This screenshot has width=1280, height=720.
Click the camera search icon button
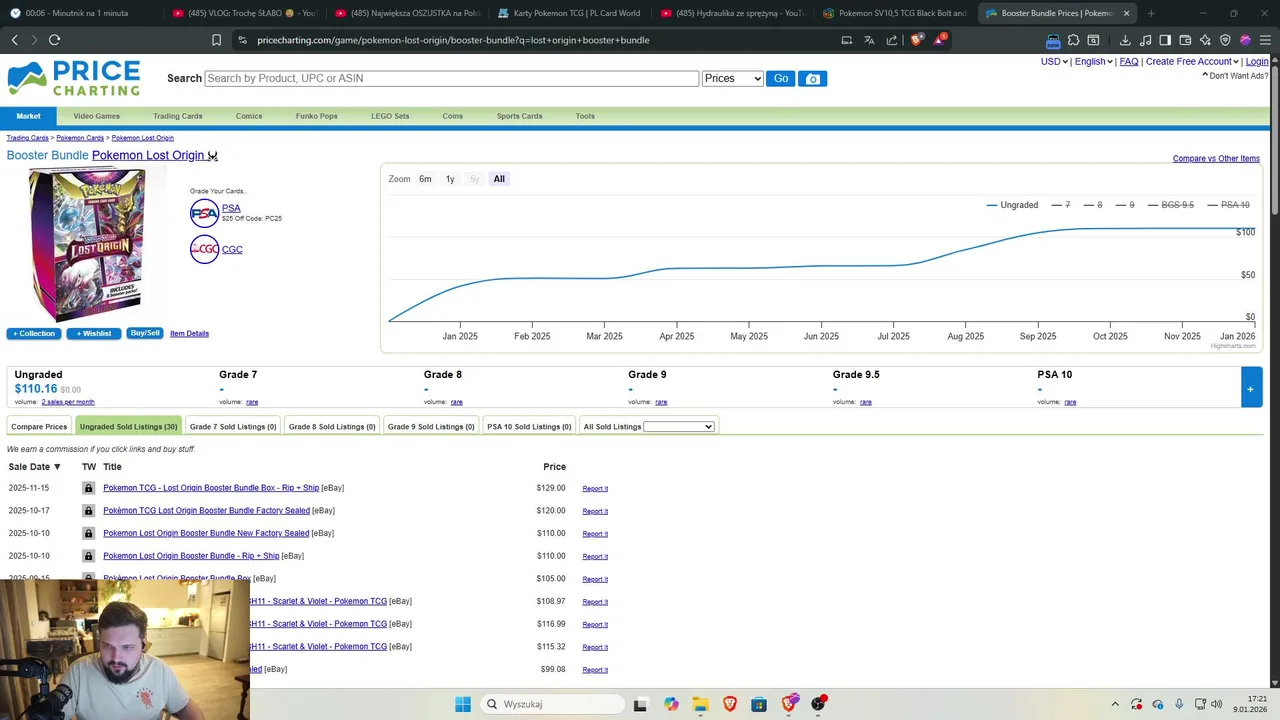[x=812, y=78]
